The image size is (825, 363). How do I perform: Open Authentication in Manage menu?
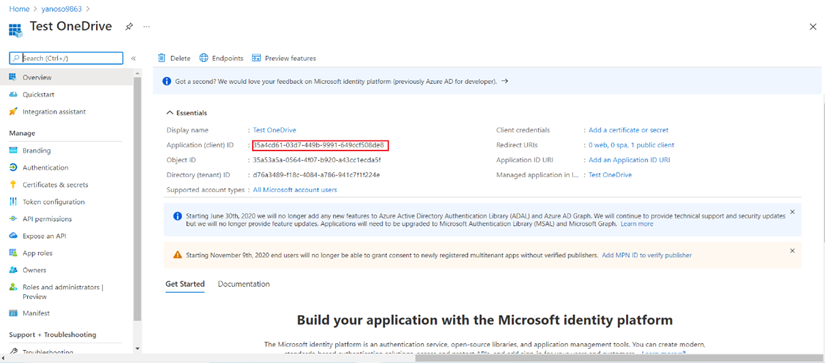[45, 168]
